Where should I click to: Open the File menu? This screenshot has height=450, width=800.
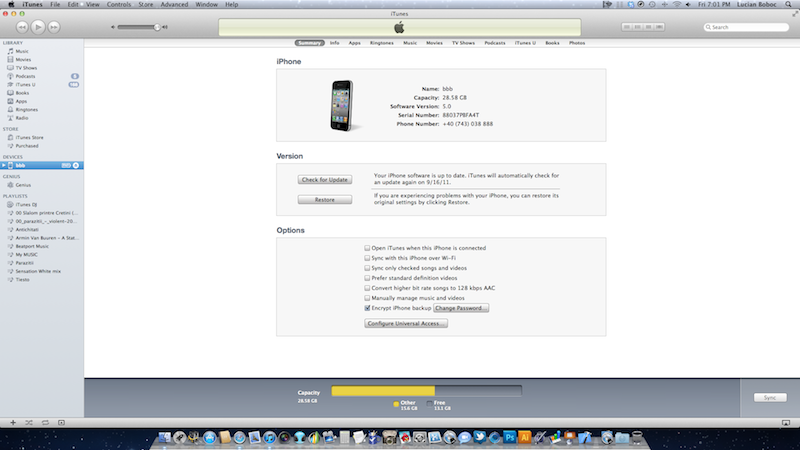[x=55, y=4]
